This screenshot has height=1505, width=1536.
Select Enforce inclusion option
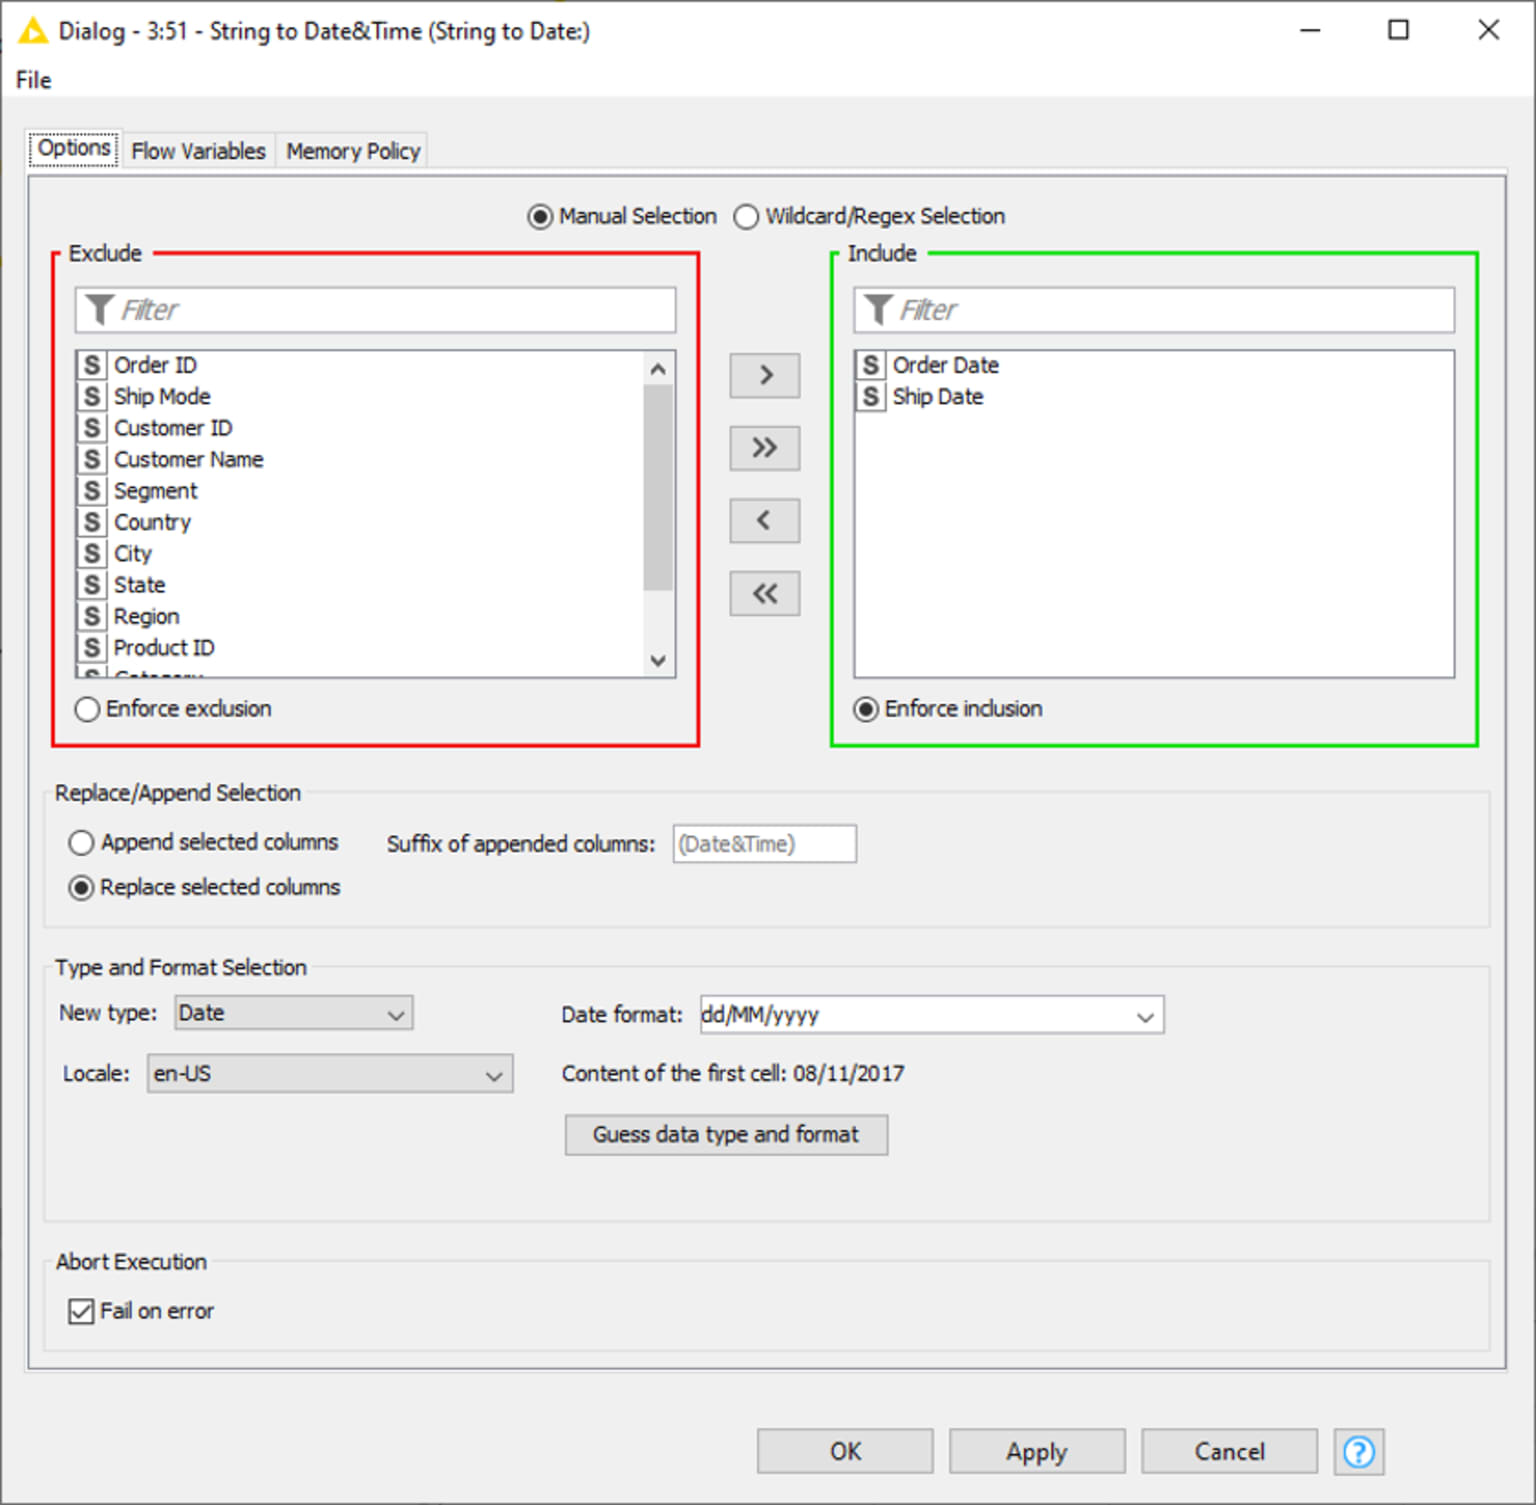pyautogui.click(x=866, y=709)
